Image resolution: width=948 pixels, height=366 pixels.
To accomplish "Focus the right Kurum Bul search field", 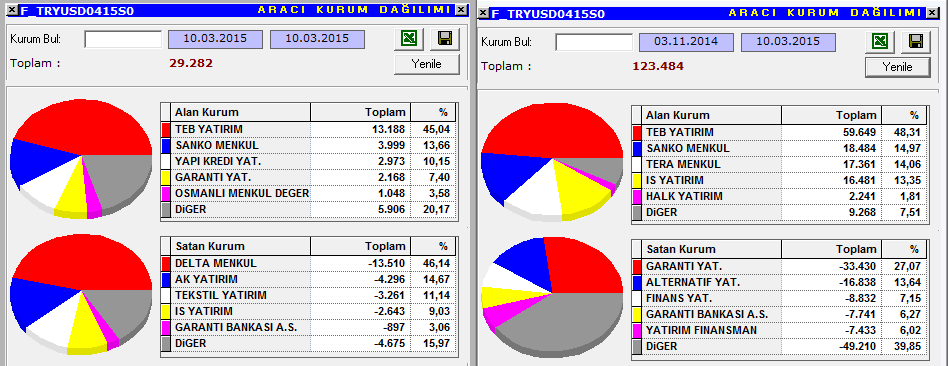I will [594, 42].
